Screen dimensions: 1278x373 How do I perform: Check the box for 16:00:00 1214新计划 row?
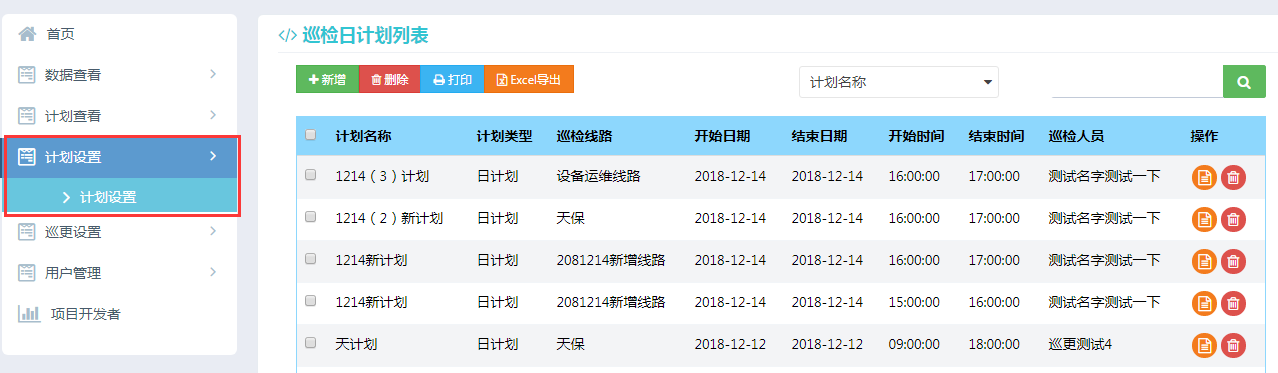point(310,259)
